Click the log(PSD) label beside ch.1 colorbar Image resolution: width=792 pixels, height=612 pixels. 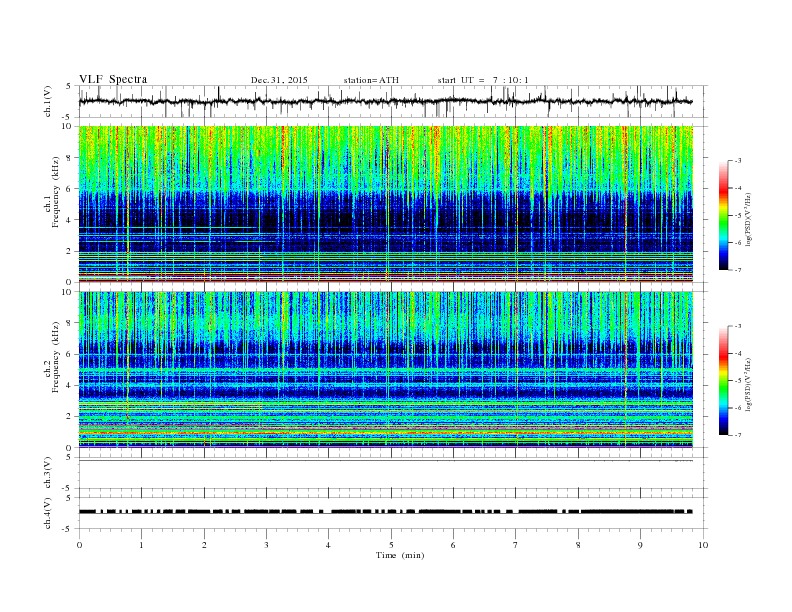(x=748, y=219)
